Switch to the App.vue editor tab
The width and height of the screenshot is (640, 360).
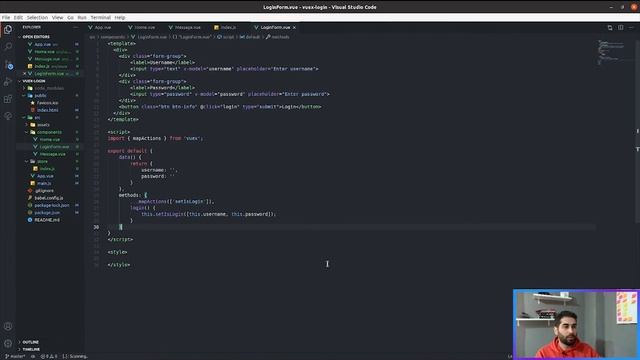(103, 27)
